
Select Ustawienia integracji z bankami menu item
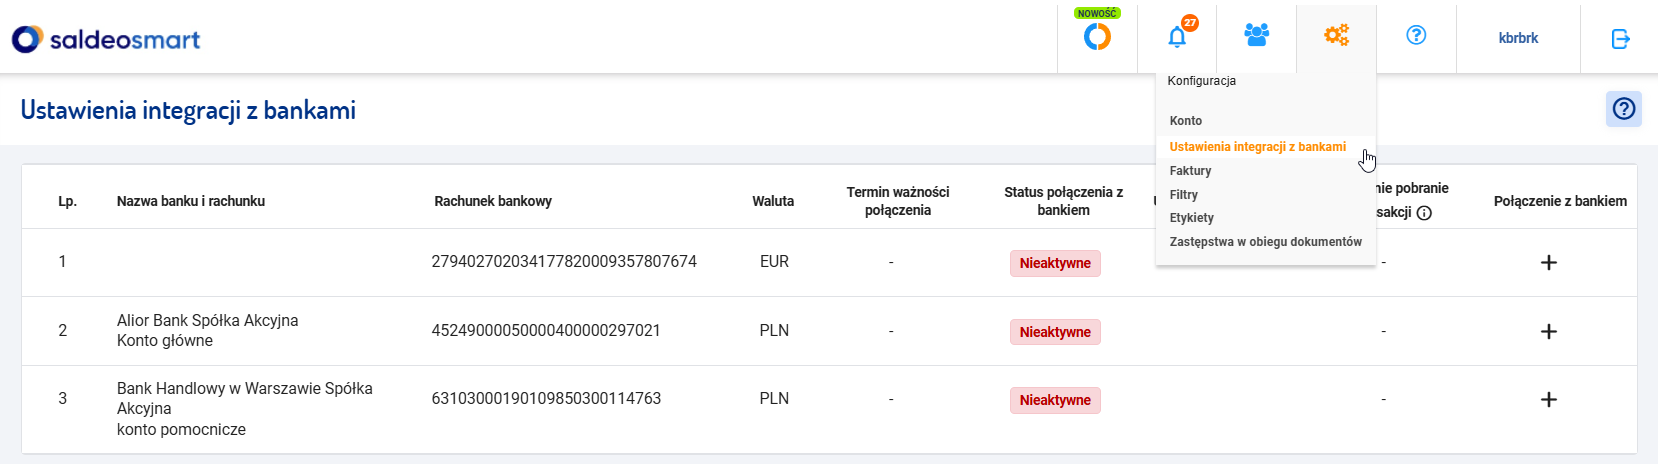click(x=1258, y=147)
